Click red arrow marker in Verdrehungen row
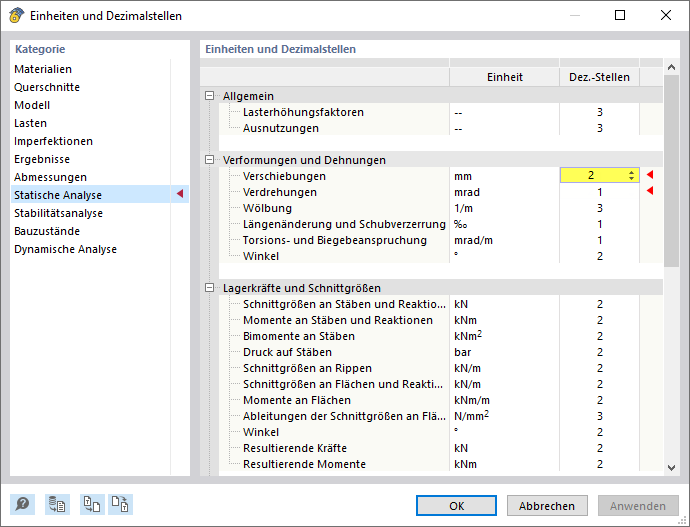Viewport: 690px width, 527px height. point(651,192)
